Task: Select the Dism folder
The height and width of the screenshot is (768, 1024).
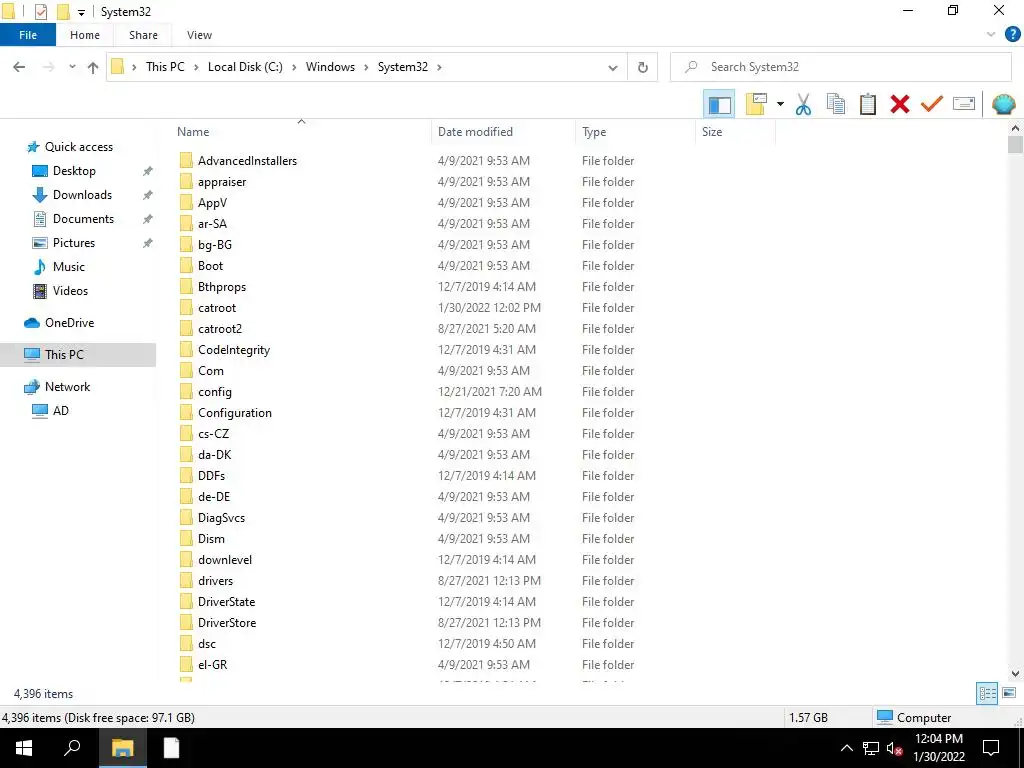Action: point(211,539)
